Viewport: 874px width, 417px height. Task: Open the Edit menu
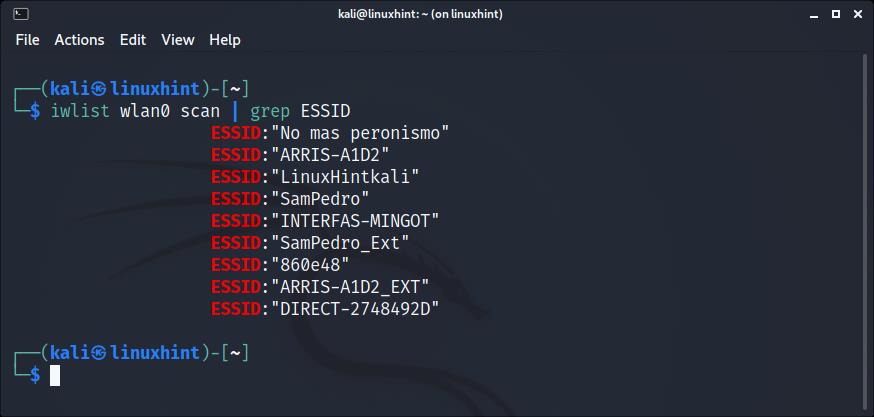133,40
